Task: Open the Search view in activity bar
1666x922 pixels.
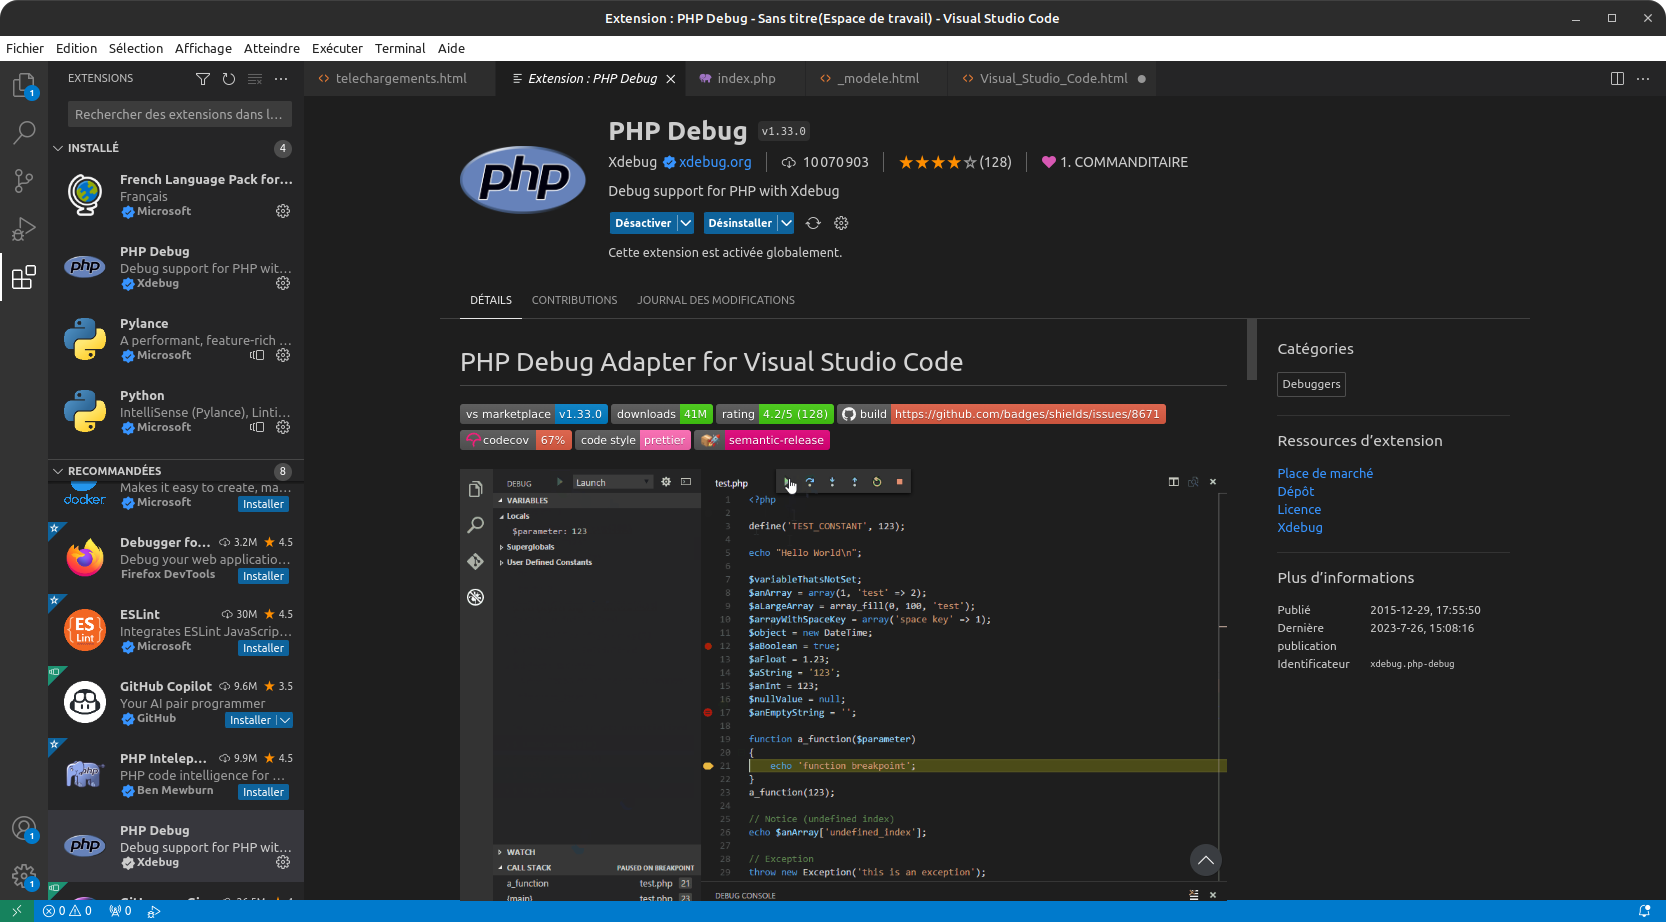Action: 24,132
